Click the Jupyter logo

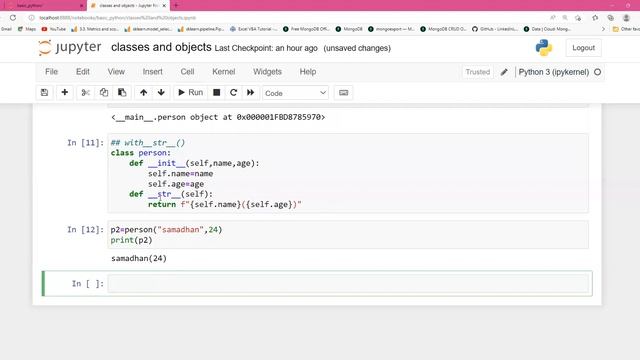[70, 47]
